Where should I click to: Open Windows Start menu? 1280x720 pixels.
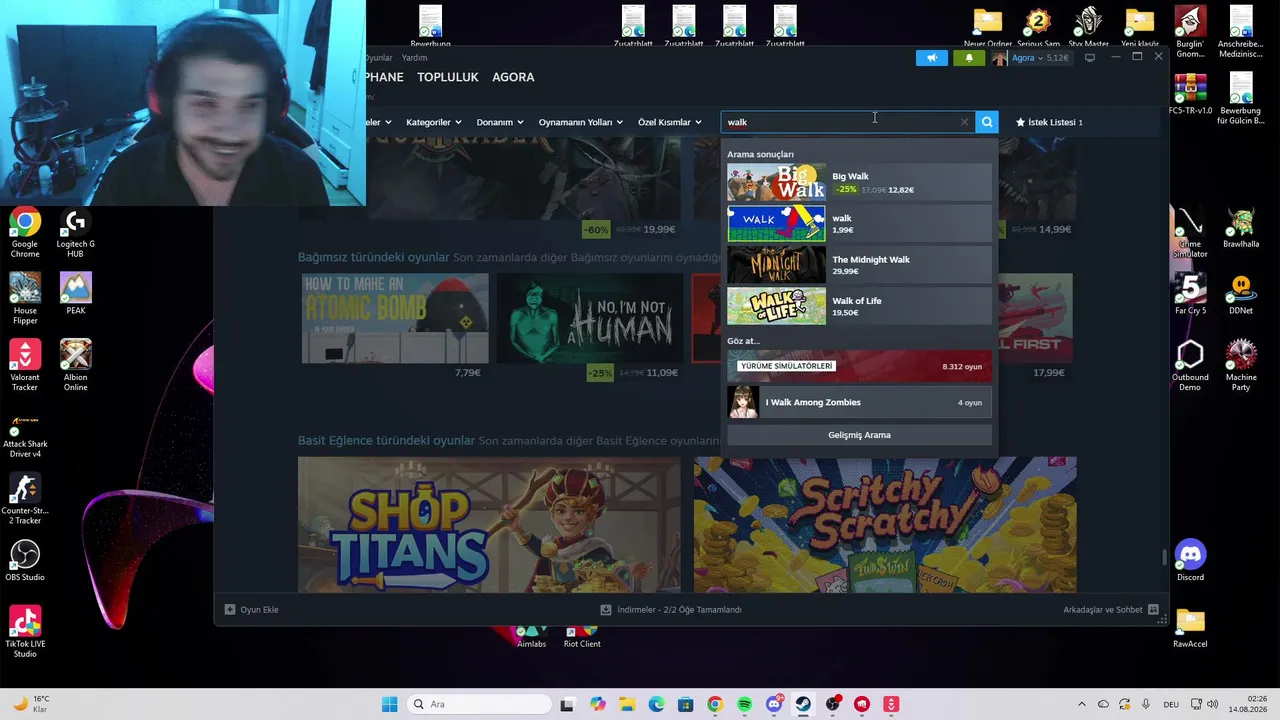coord(389,704)
